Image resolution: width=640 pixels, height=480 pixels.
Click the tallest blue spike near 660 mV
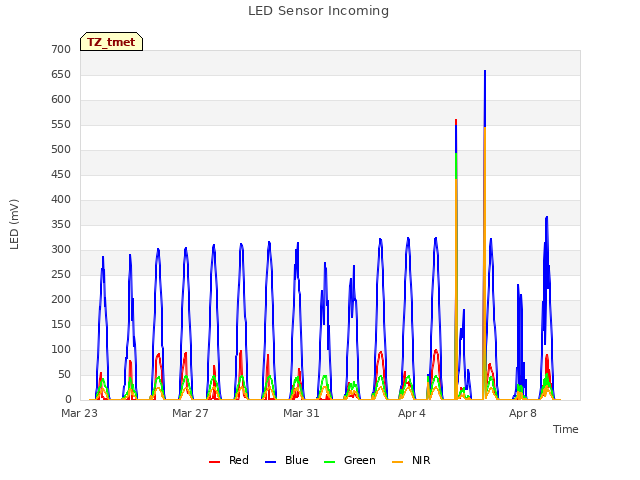(x=485, y=98)
